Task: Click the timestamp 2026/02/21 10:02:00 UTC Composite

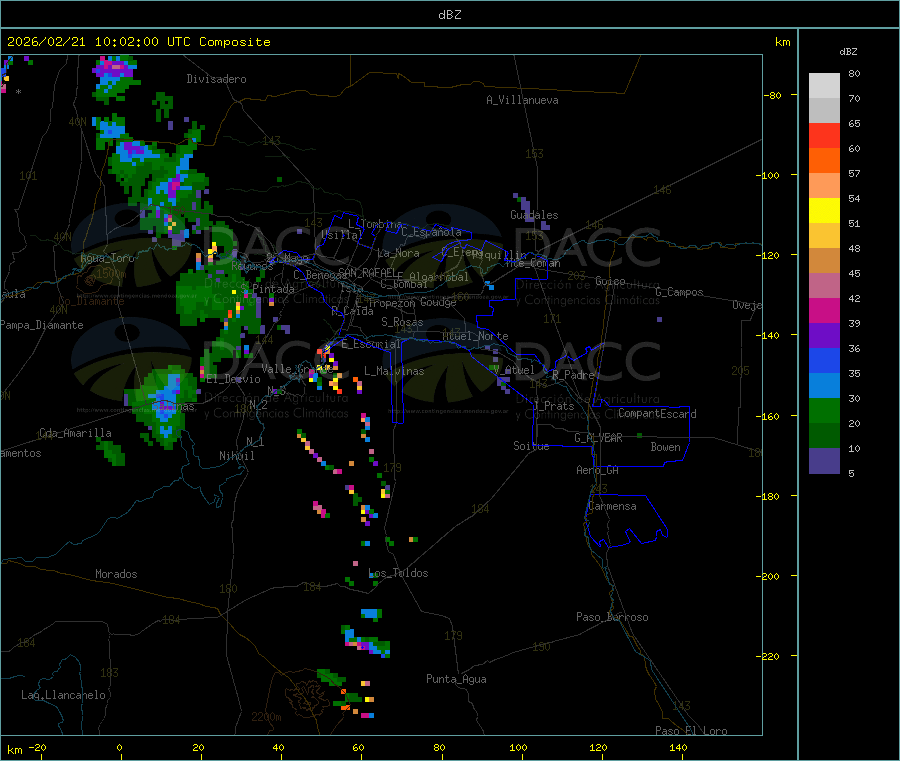Action: (x=138, y=42)
